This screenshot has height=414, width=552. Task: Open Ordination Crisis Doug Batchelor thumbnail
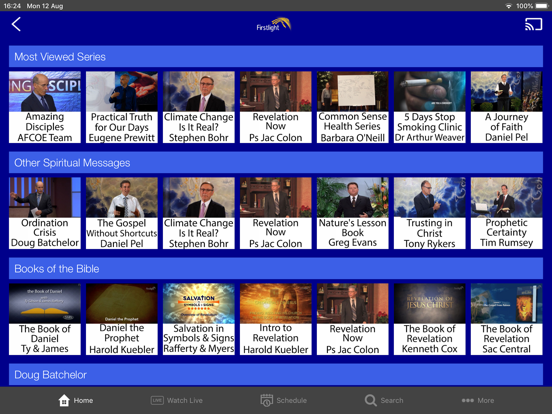tap(45, 213)
